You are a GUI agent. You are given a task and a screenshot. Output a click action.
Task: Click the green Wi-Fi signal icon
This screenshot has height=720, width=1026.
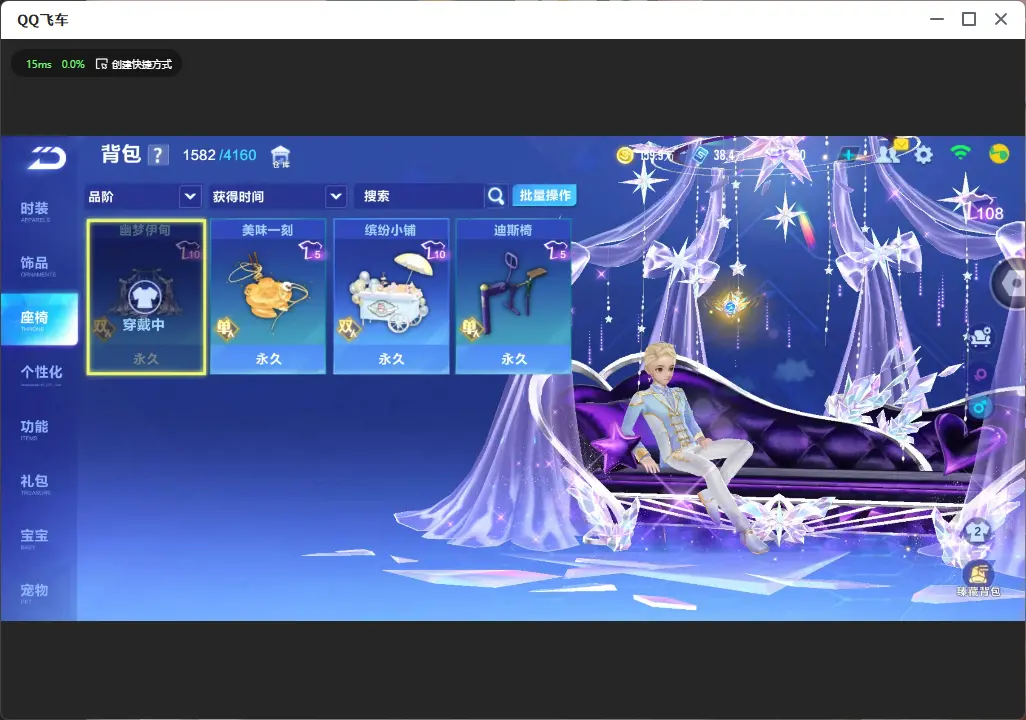coord(960,153)
